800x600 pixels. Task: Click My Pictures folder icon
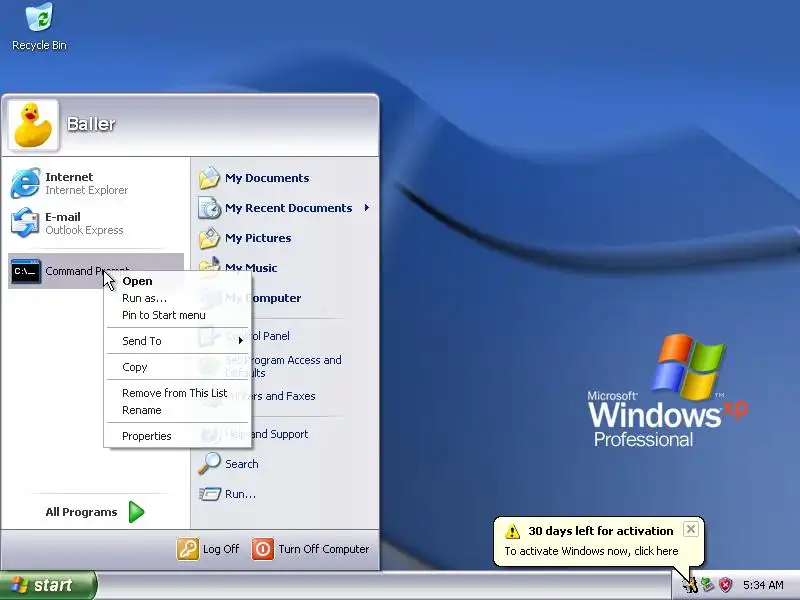point(209,238)
